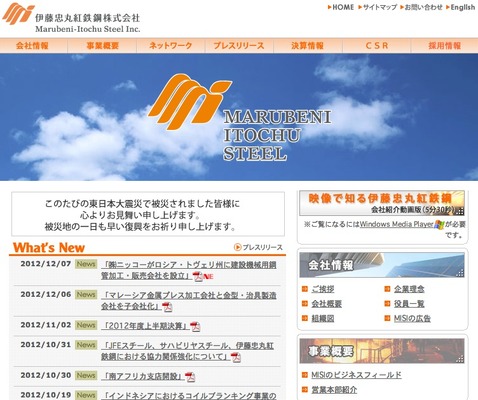Click the What's New heading
The image size is (478, 400).
coord(49,248)
